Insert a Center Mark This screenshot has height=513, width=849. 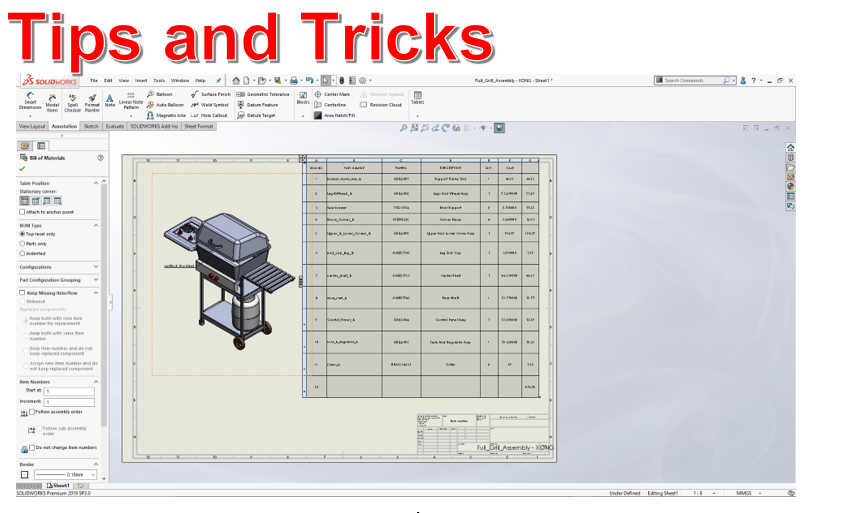[332, 94]
